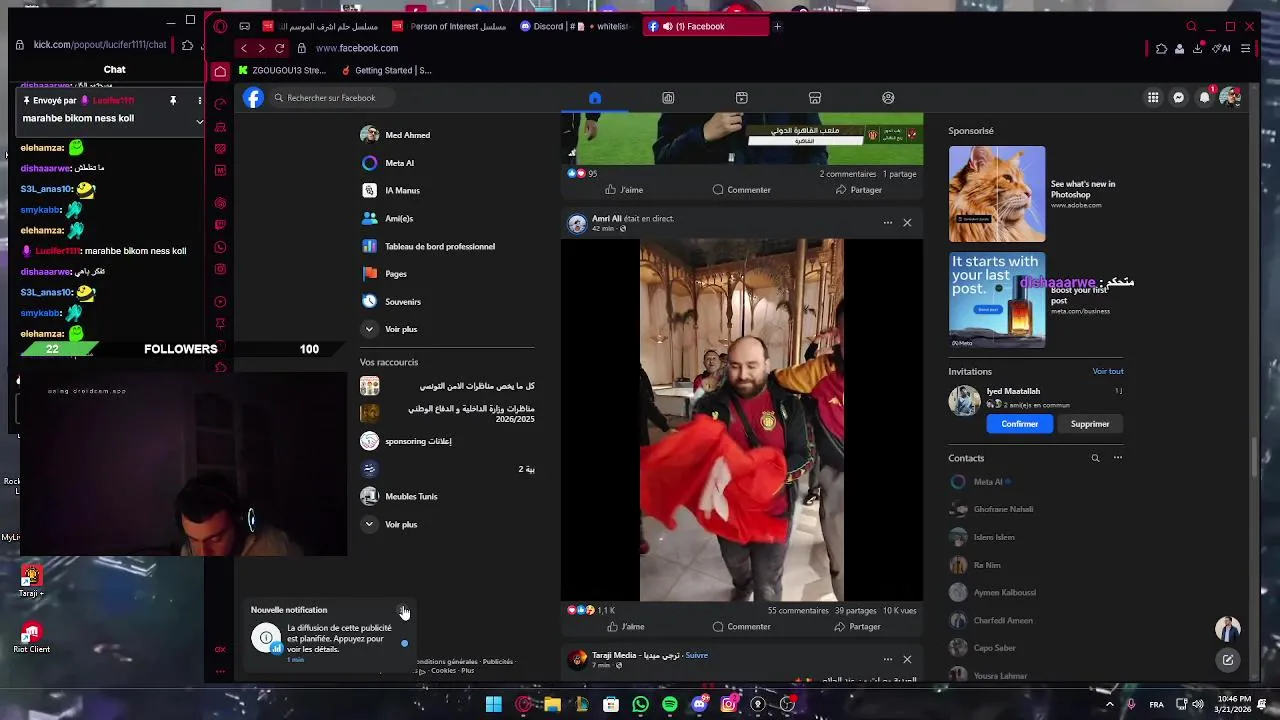Open the Facebook home feed icon

pyautogui.click(x=595, y=98)
